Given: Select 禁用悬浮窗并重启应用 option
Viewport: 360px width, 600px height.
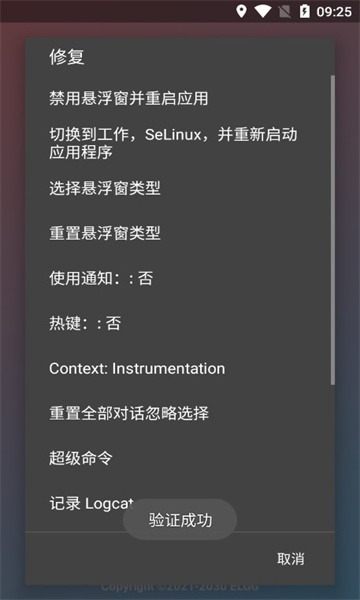Looking at the screenshot, I should click(x=178, y=99).
